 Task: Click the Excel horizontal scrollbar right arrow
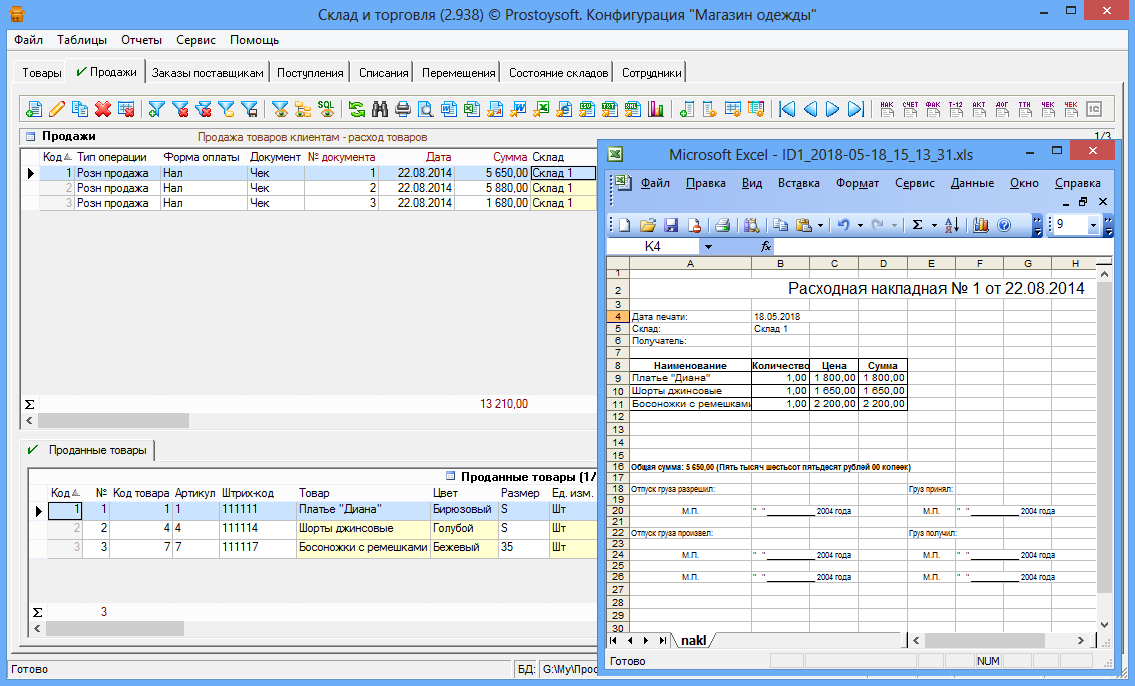tap(1081, 640)
